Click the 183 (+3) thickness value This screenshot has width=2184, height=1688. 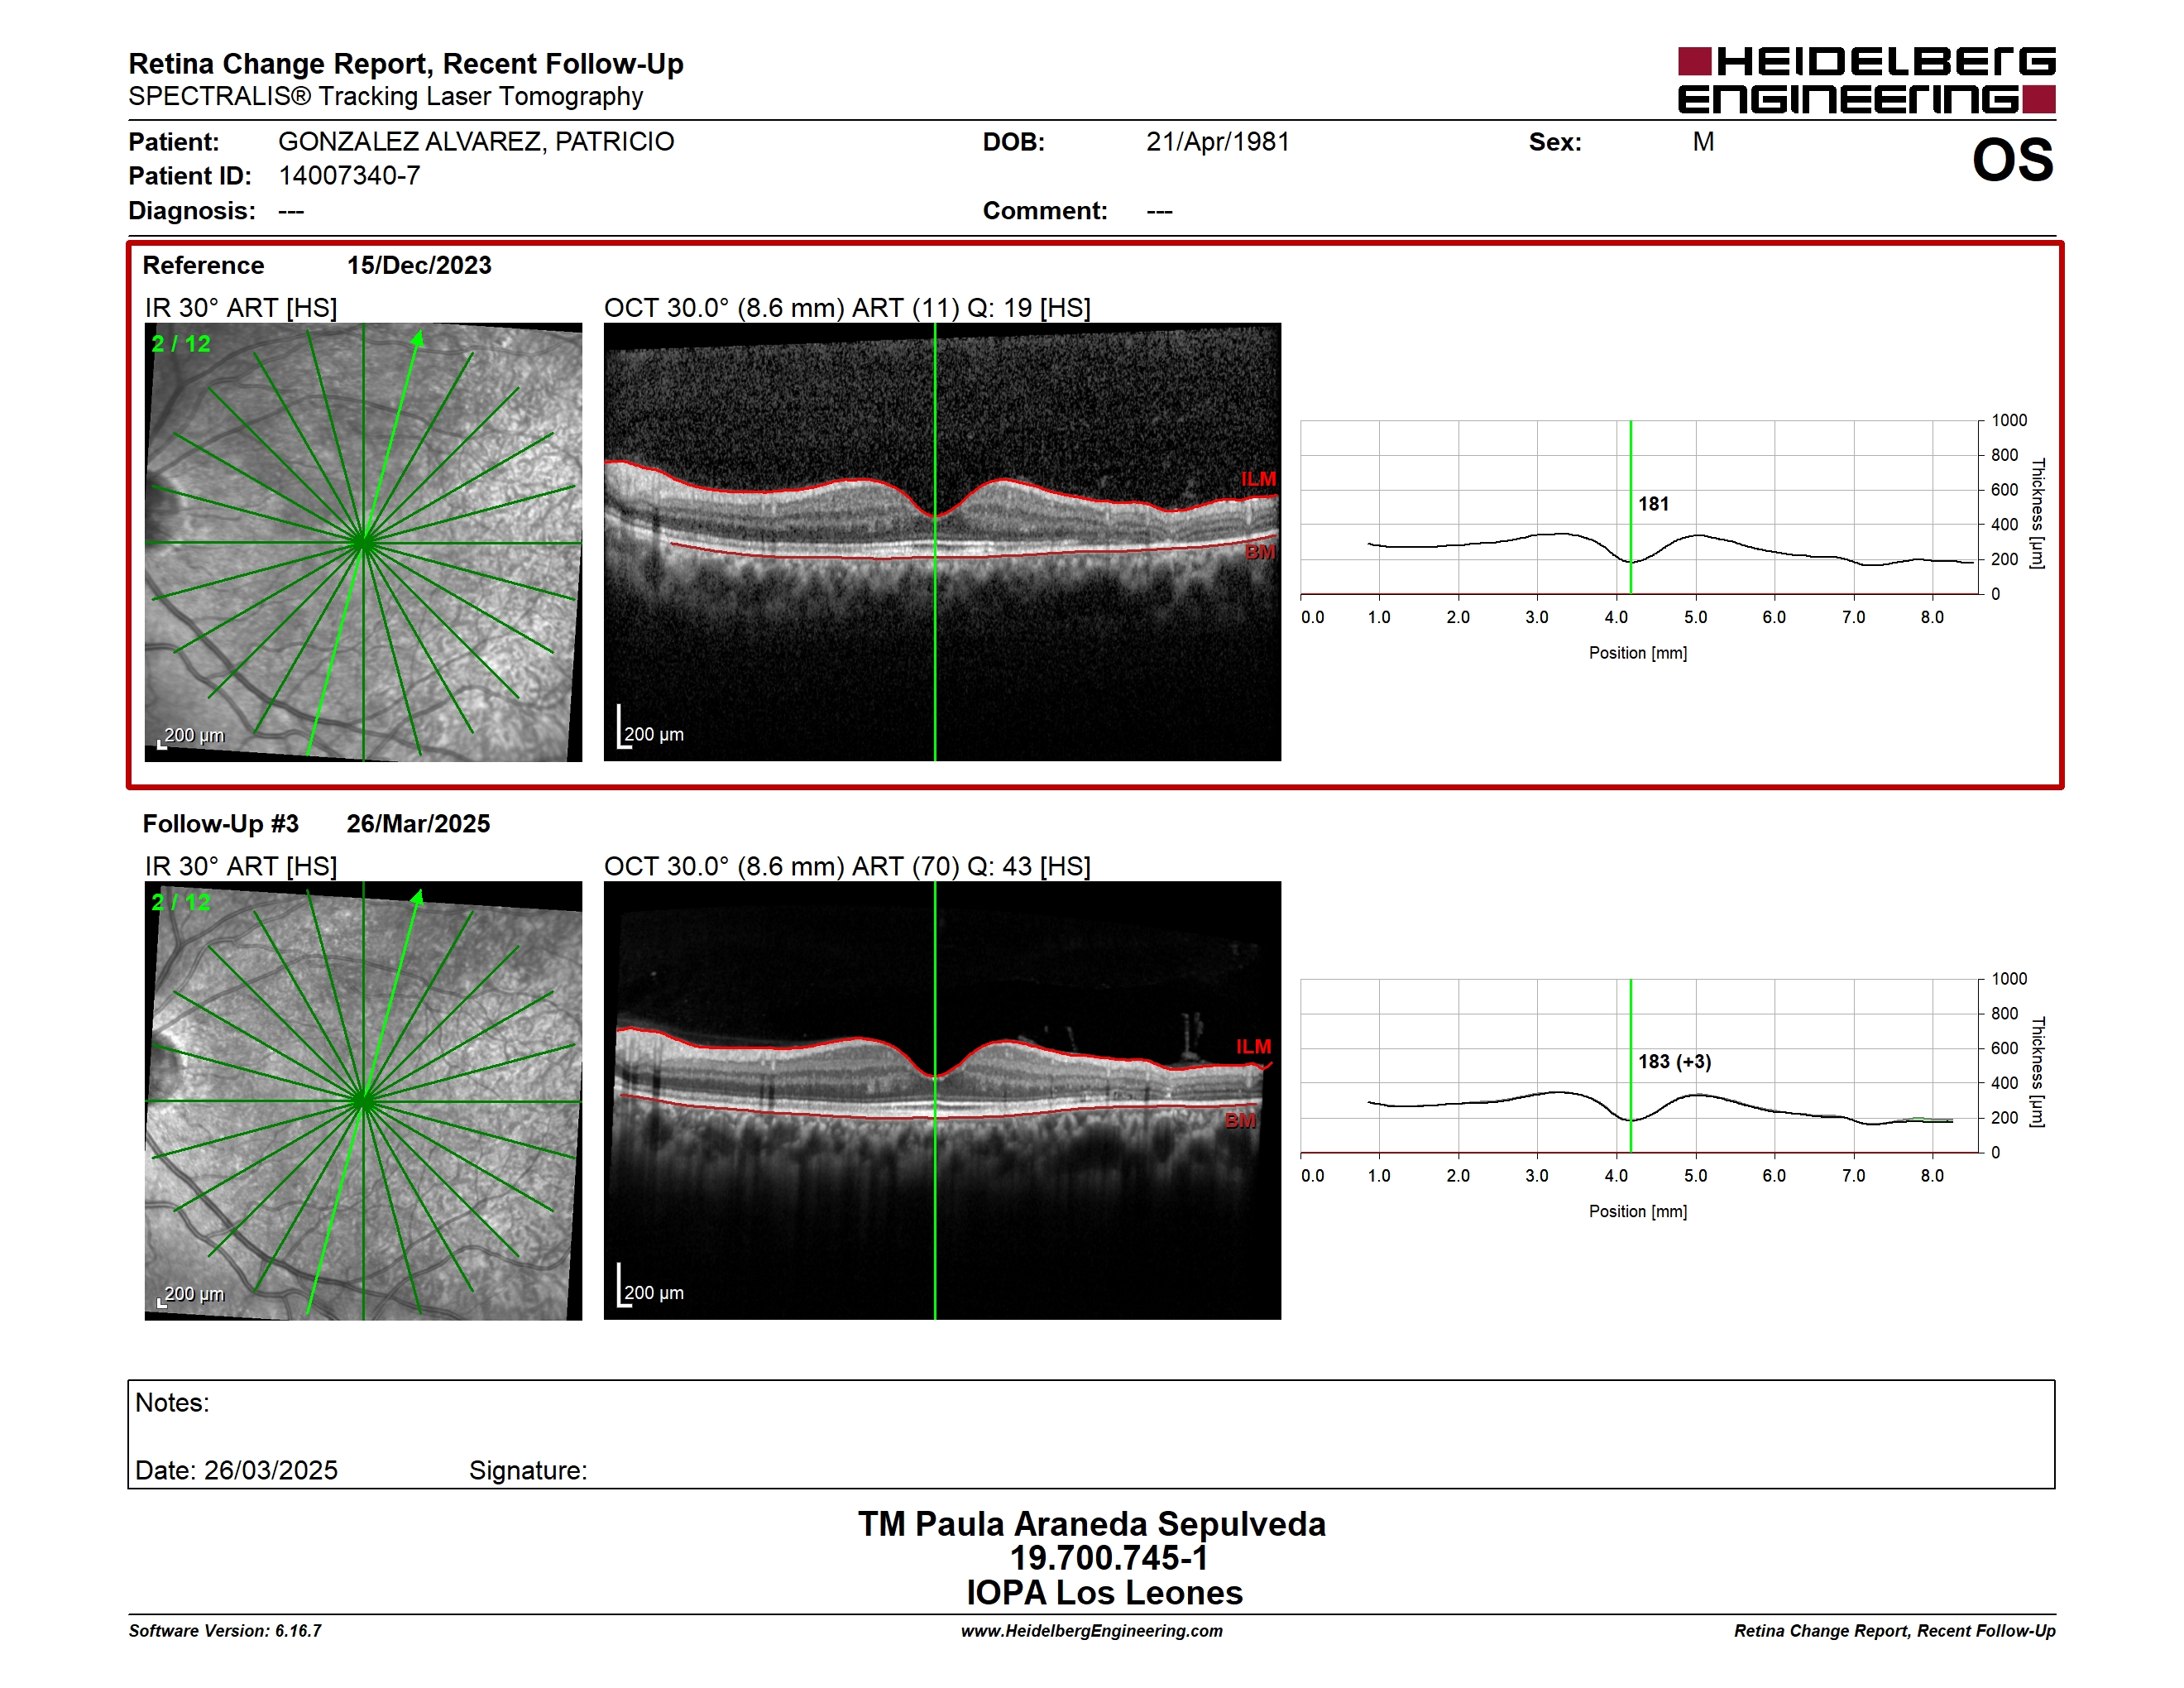[1674, 1062]
